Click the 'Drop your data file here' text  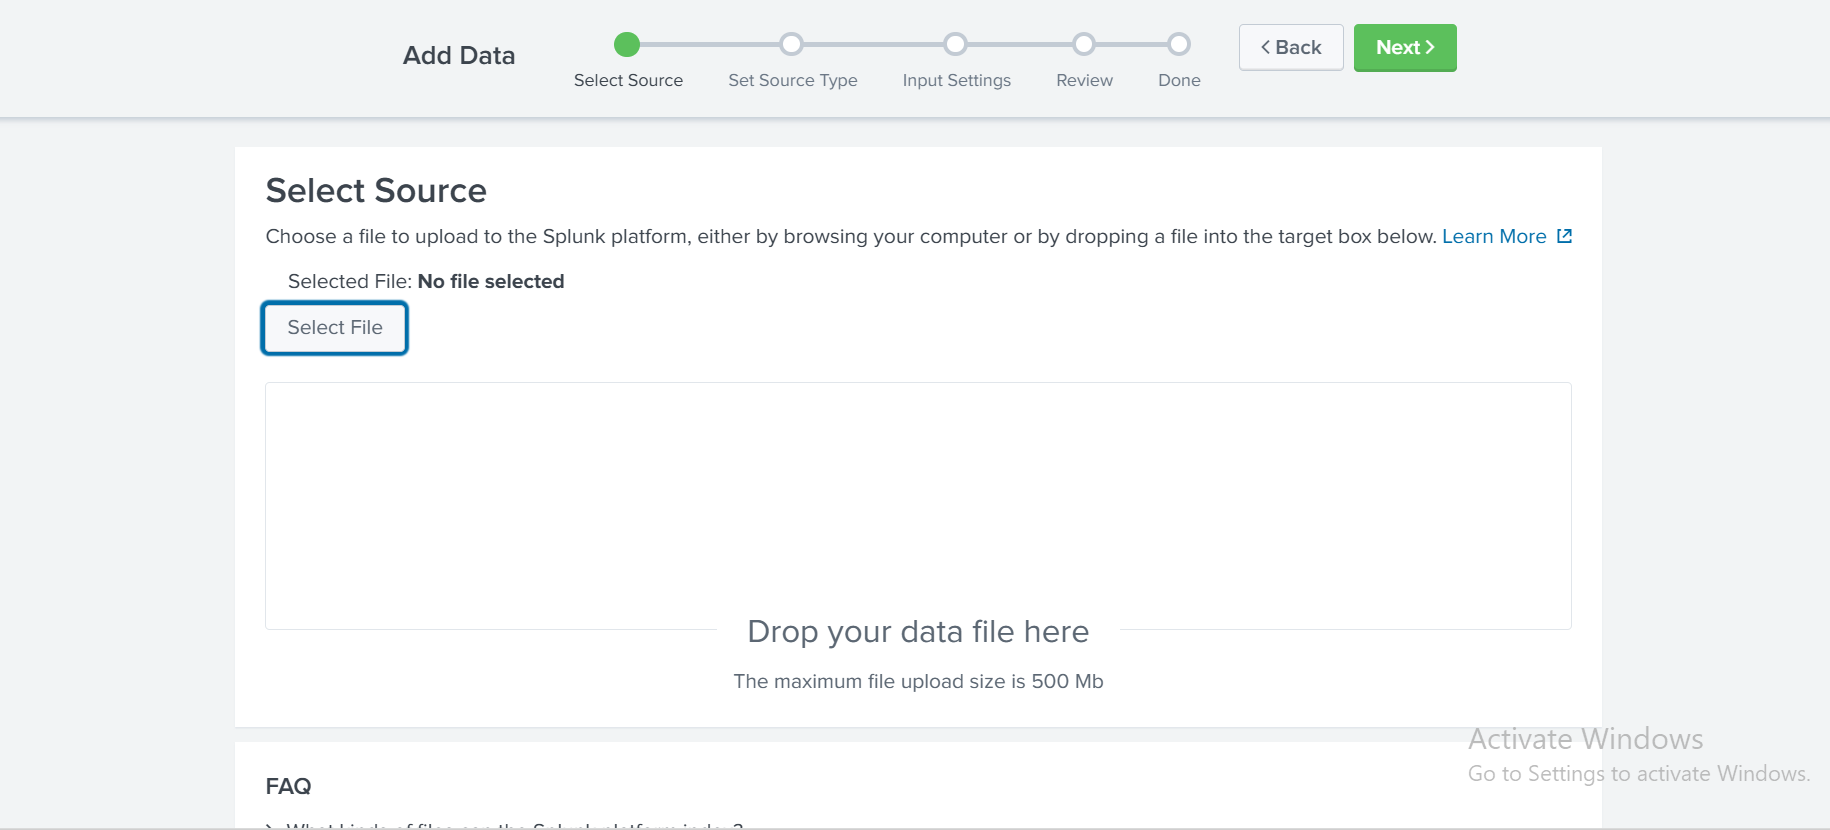(x=918, y=632)
